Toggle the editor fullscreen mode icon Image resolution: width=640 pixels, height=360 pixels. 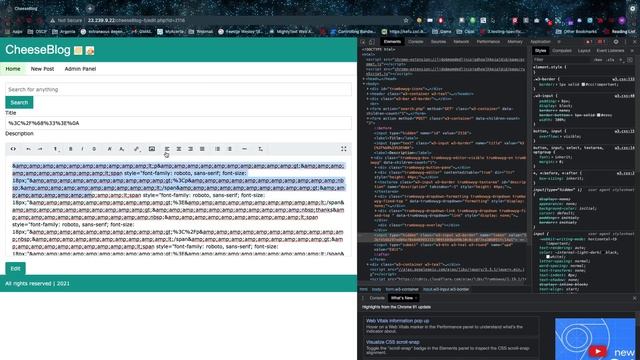click(344, 149)
